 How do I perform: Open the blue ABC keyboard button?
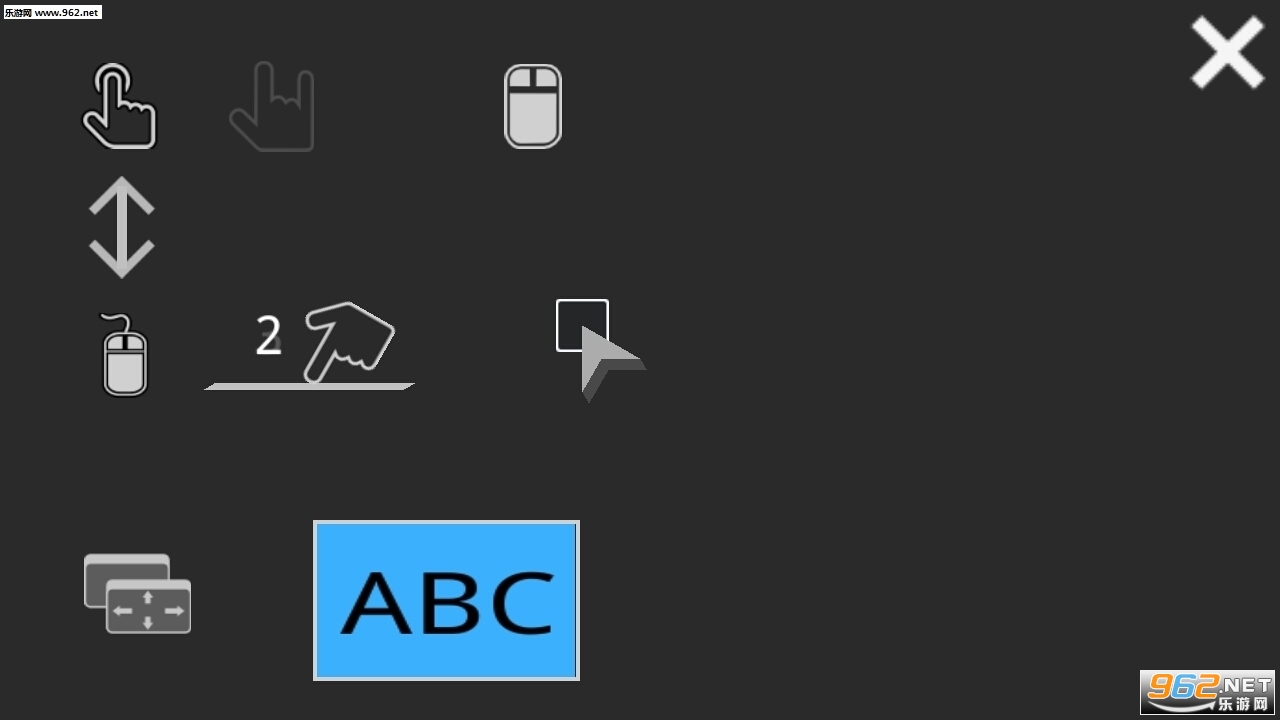446,600
